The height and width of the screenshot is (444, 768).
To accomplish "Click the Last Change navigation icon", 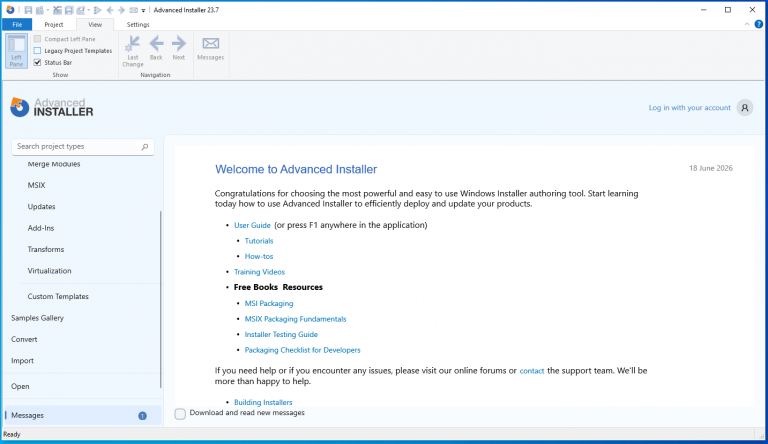I will pos(133,51).
